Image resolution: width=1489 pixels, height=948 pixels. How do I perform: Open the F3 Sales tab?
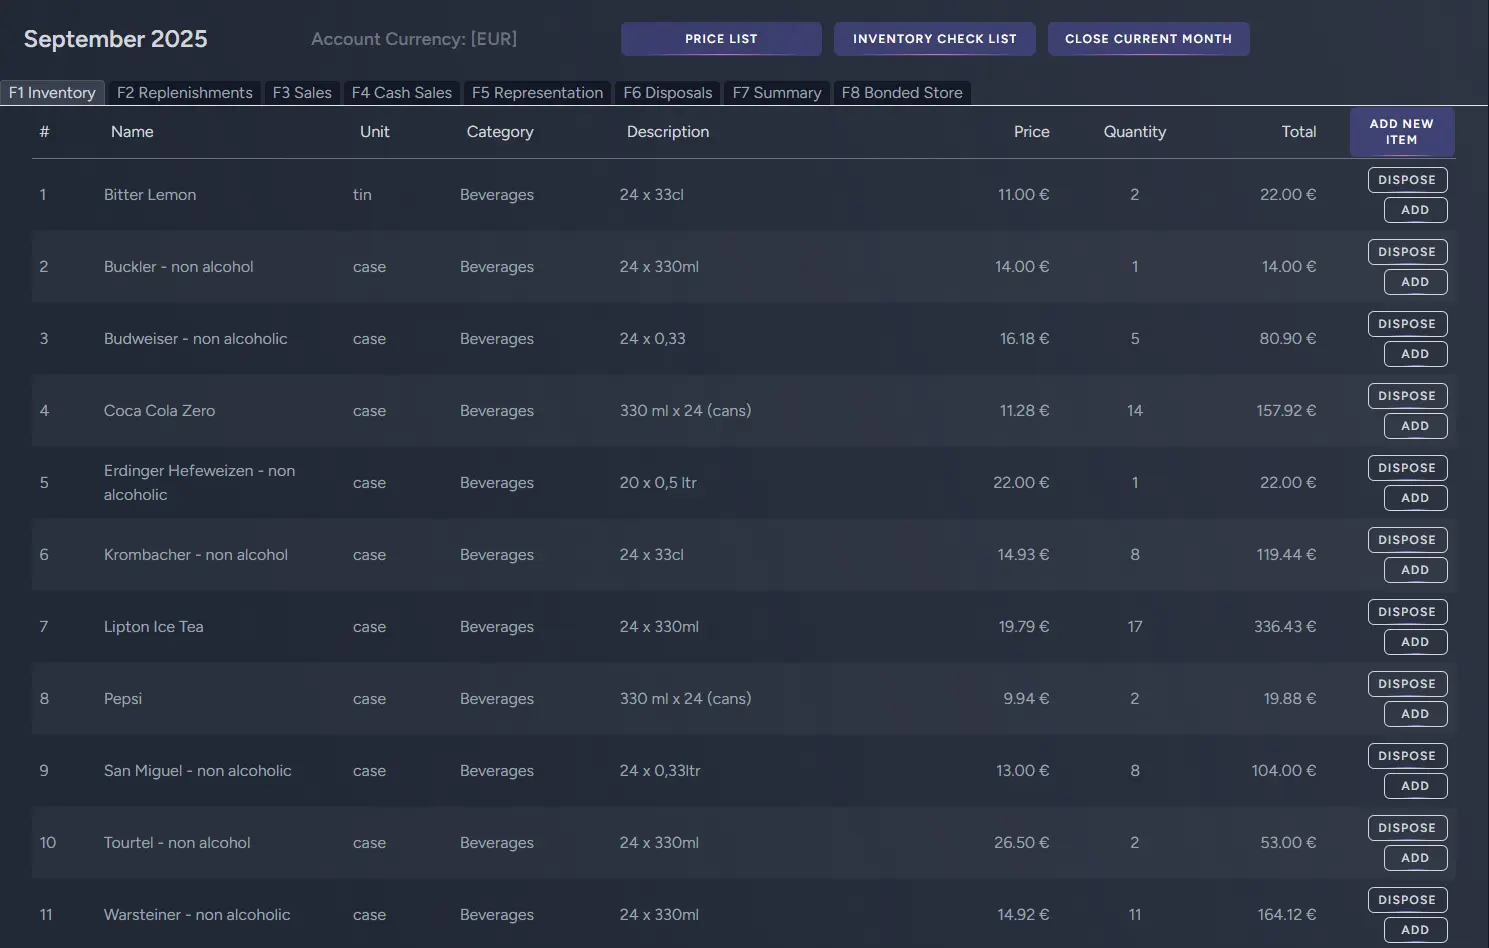(302, 93)
